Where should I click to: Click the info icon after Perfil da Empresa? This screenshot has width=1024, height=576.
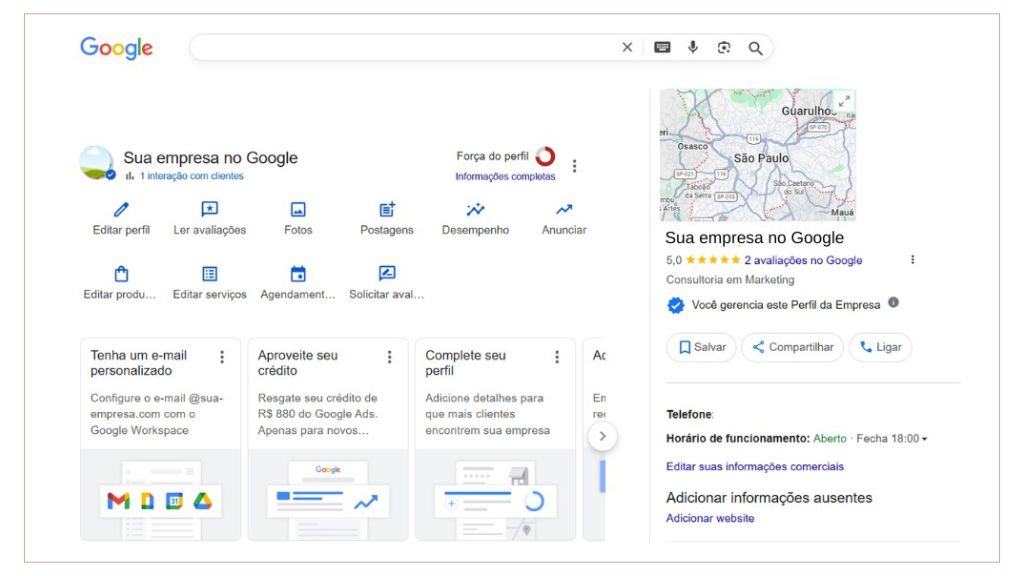click(x=893, y=302)
